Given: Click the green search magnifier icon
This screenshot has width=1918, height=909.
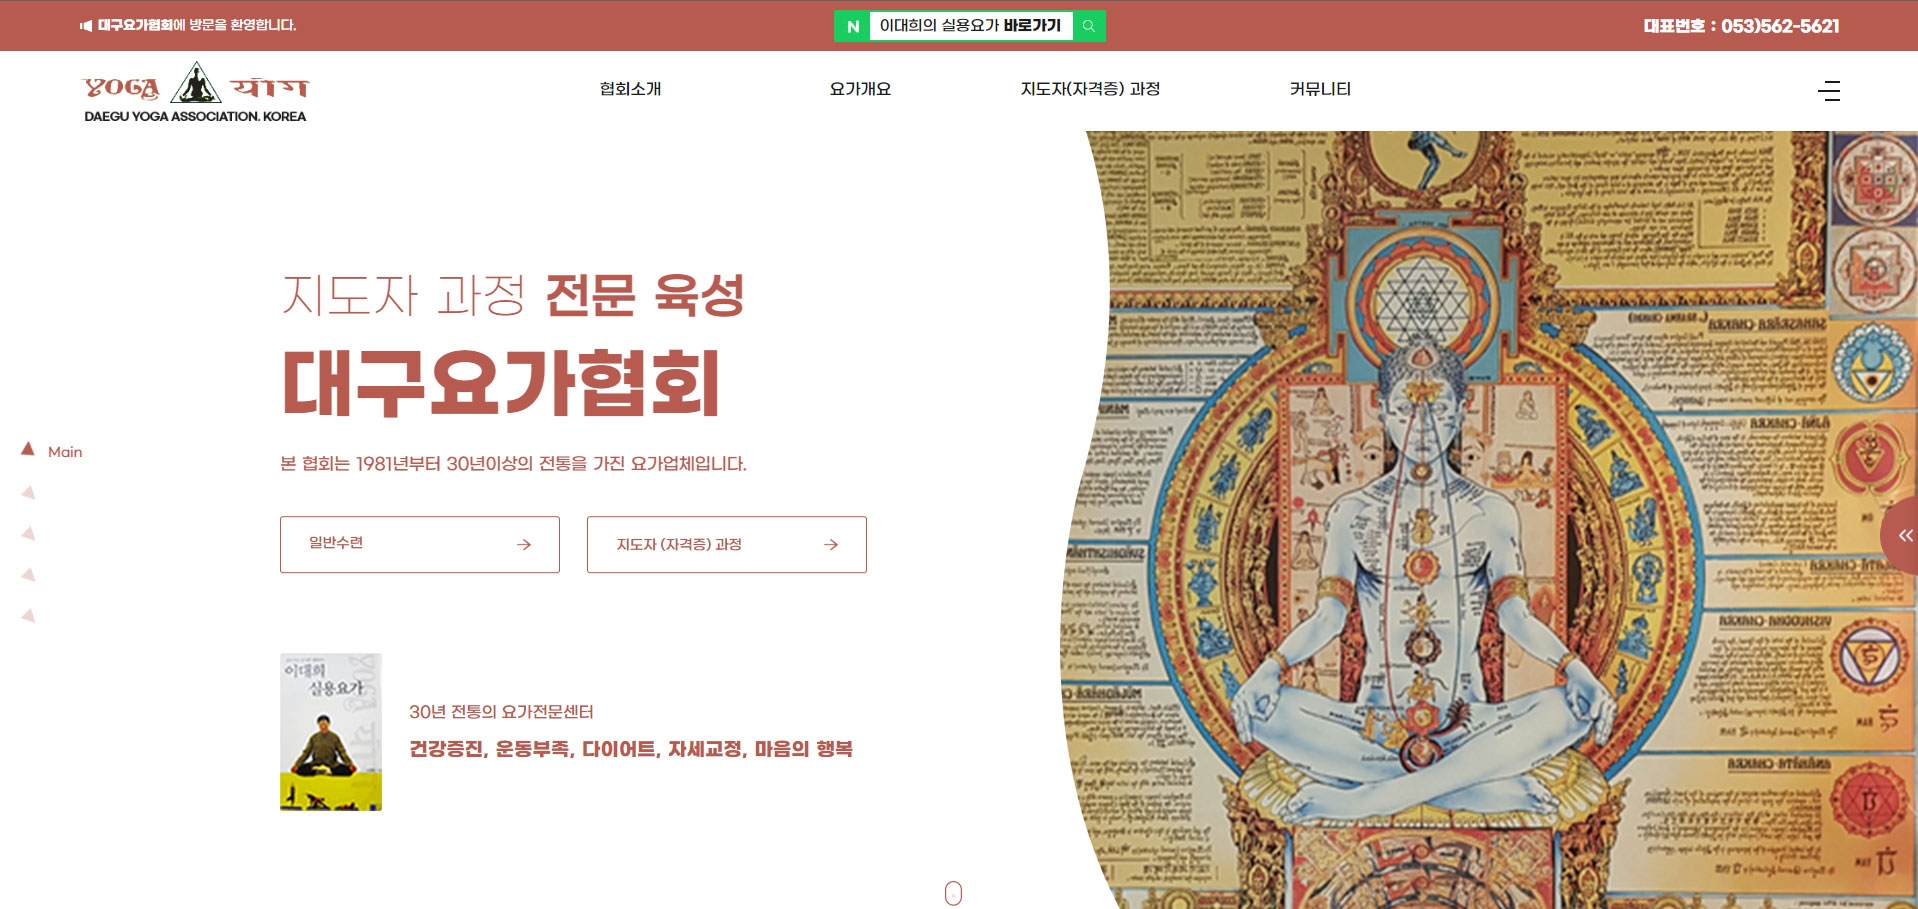Looking at the screenshot, I should 1089,26.
